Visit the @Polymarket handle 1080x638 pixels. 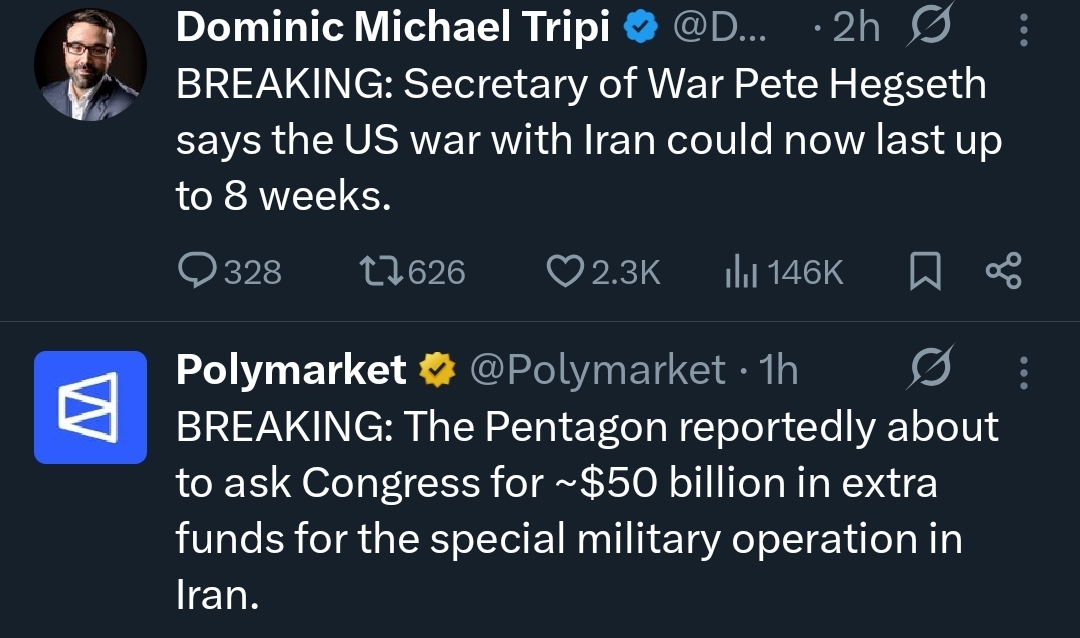597,370
